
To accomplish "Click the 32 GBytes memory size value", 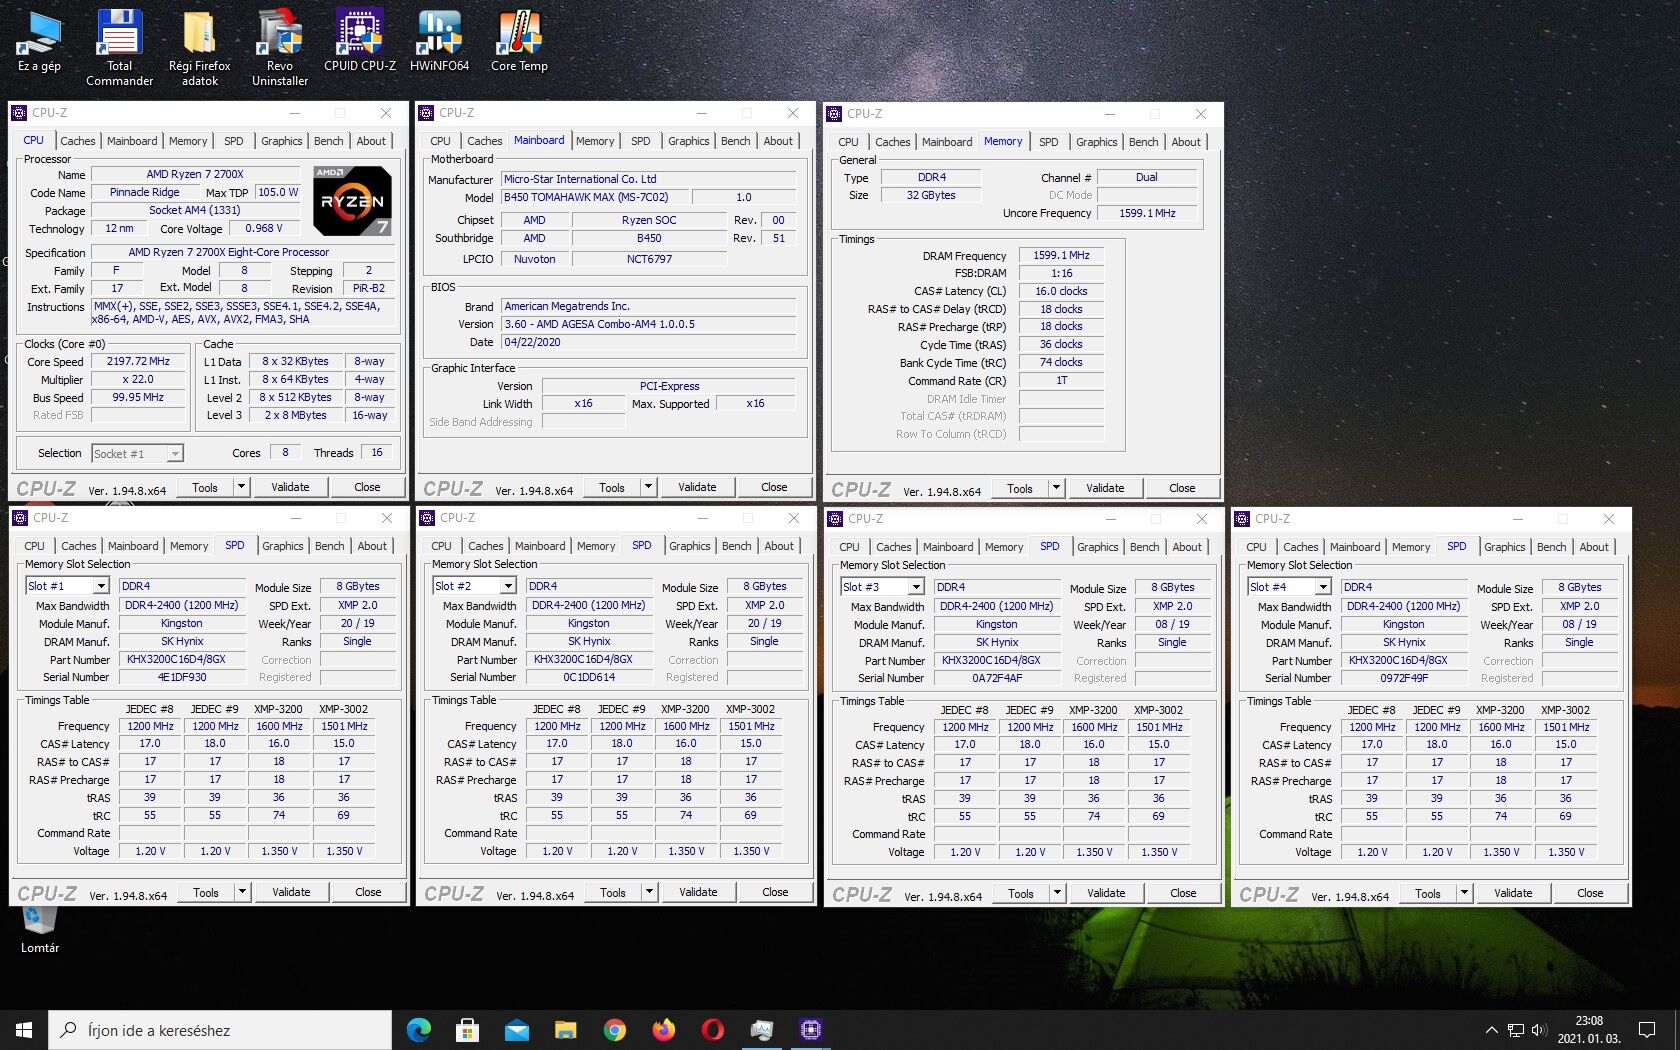I will pyautogui.click(x=930, y=195).
